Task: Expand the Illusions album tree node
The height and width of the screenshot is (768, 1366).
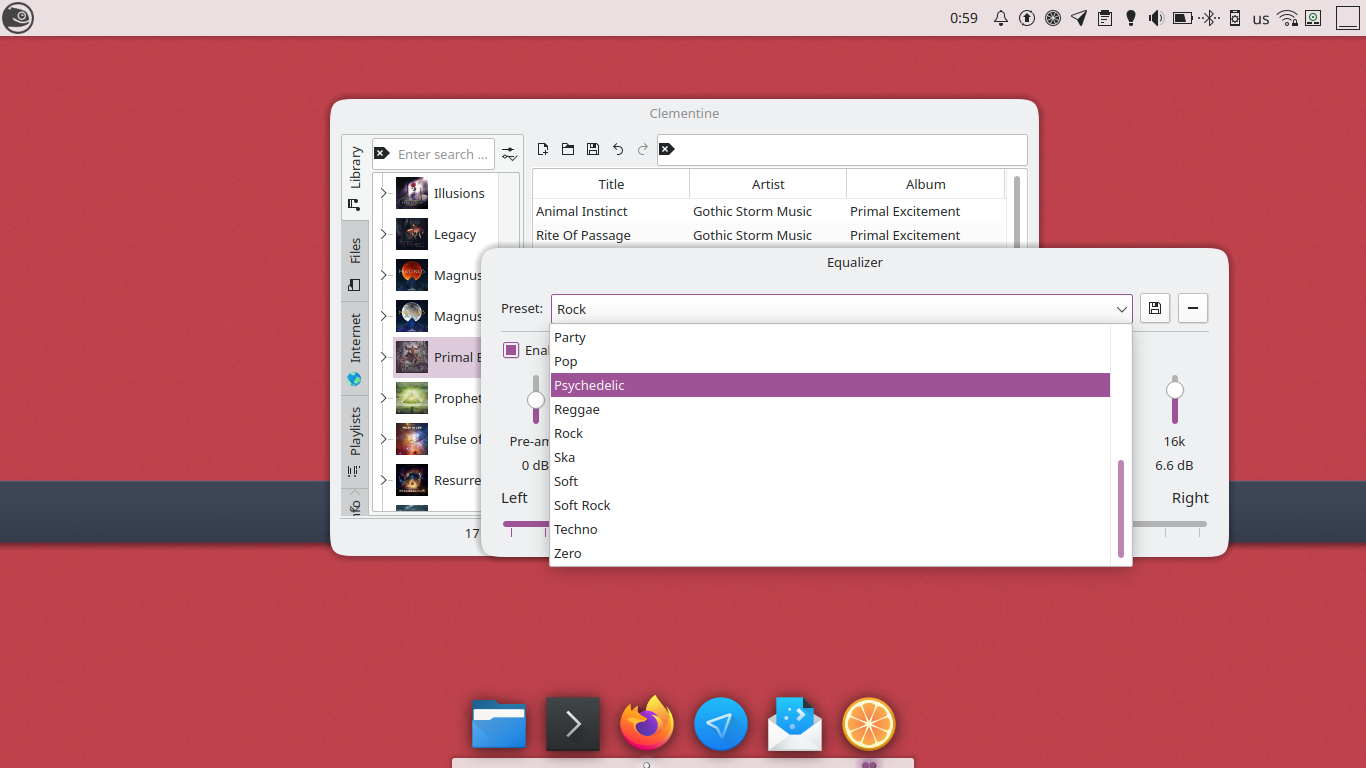Action: click(x=383, y=193)
